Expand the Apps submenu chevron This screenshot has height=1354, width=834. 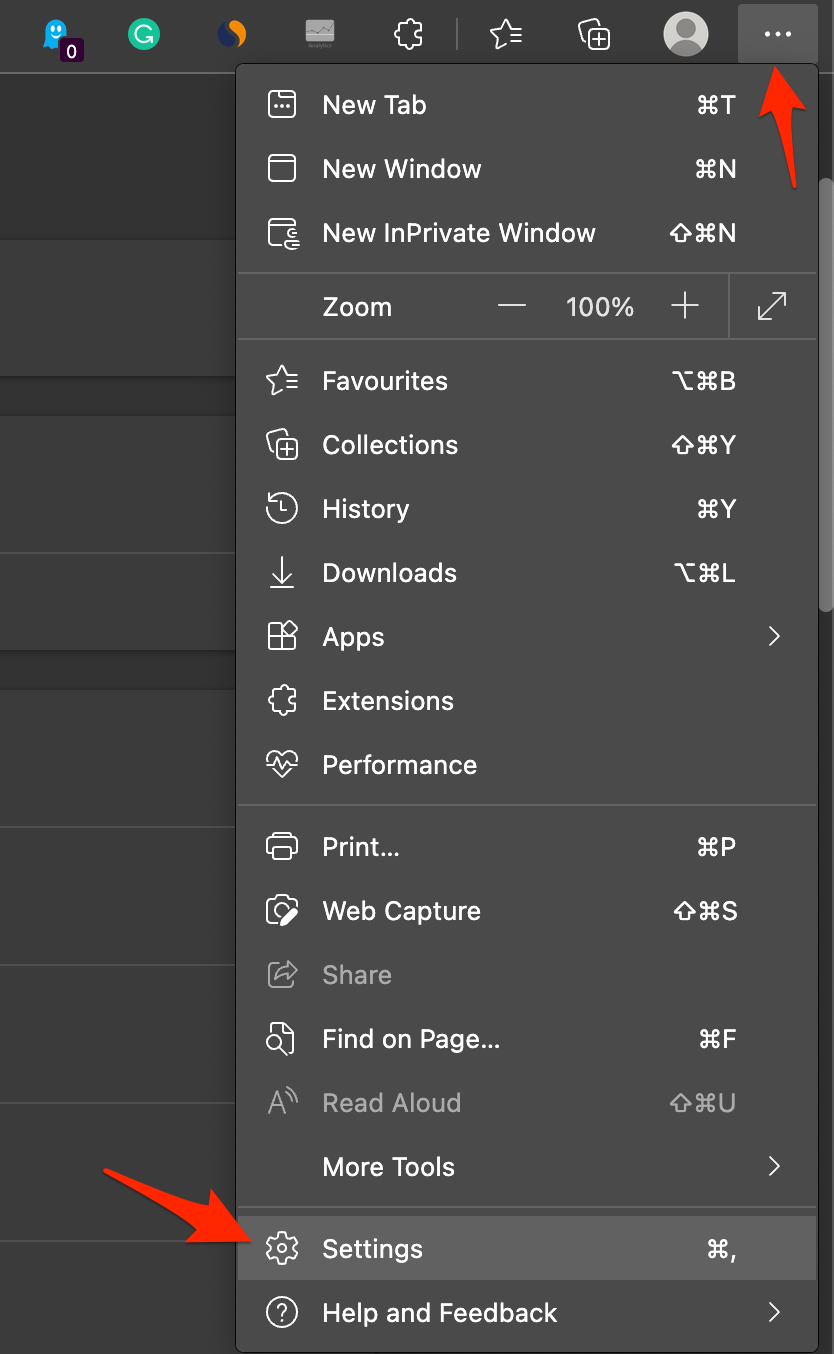pos(773,636)
